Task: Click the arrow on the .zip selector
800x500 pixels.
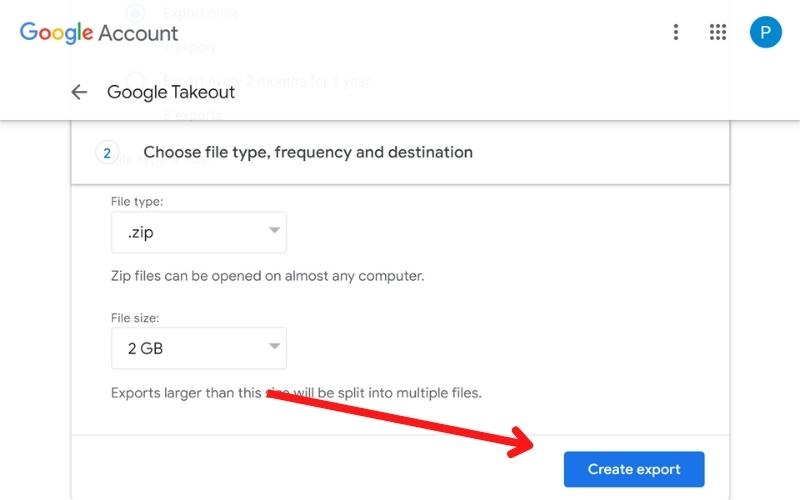Action: tap(274, 232)
